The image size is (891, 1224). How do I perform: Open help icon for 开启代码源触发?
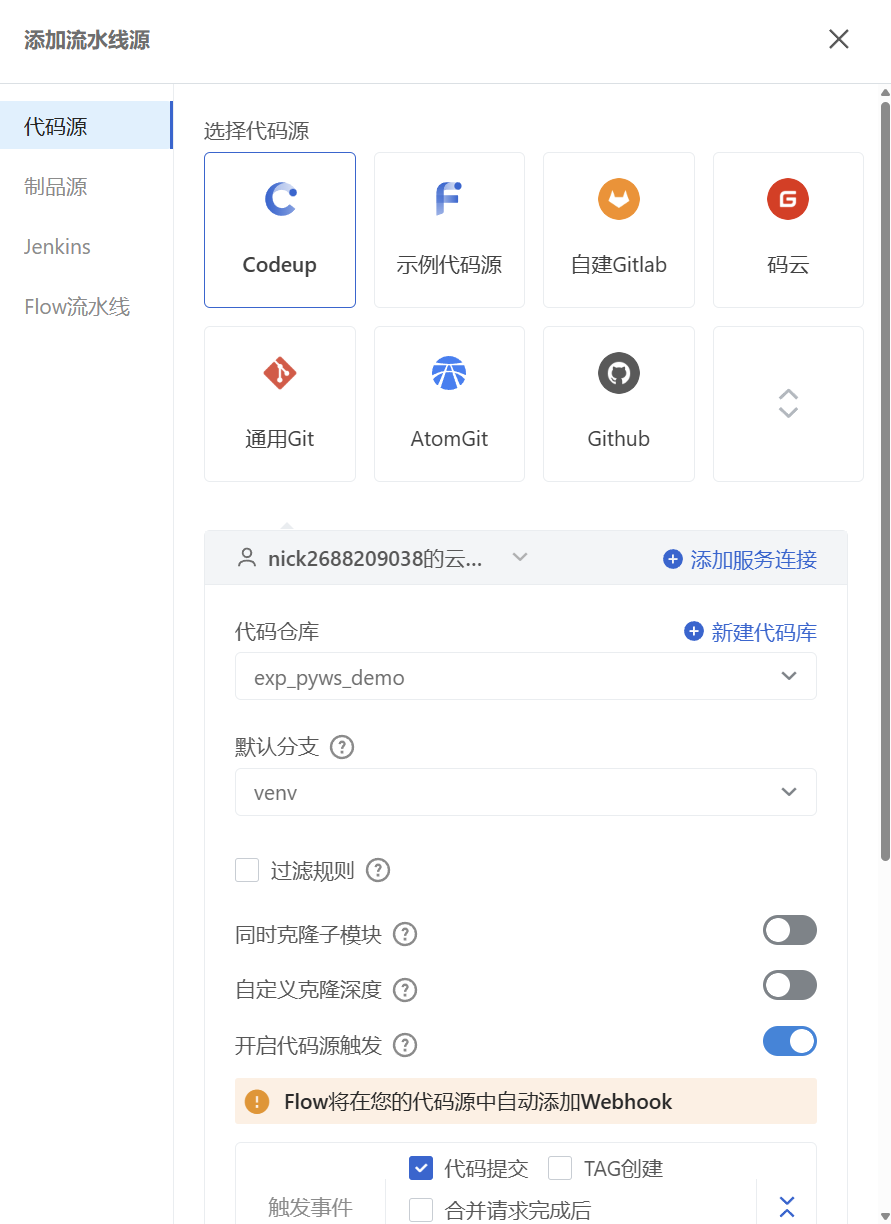point(405,1045)
